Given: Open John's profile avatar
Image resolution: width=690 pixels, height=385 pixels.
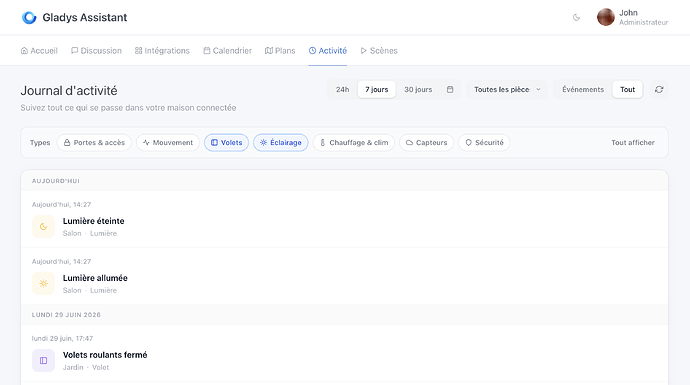Looking at the screenshot, I should (x=606, y=18).
